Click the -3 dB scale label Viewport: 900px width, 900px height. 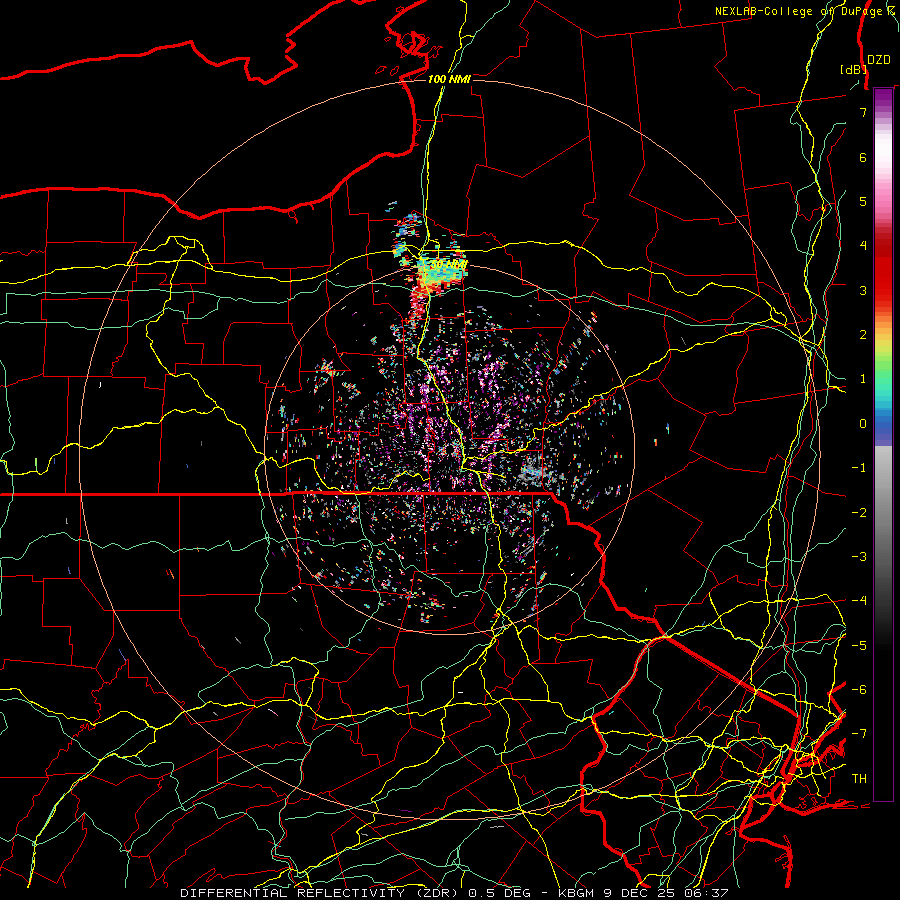(859, 556)
